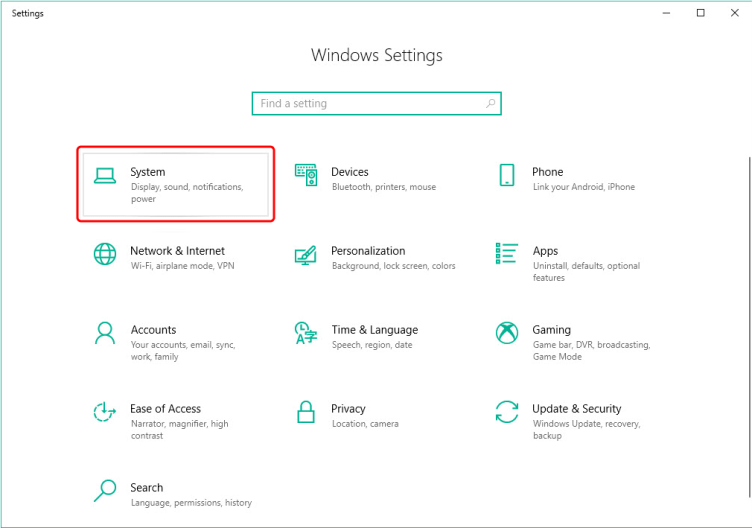Click 'Link your Android, iPhone' description
The image size is (752, 528).
[584, 187]
